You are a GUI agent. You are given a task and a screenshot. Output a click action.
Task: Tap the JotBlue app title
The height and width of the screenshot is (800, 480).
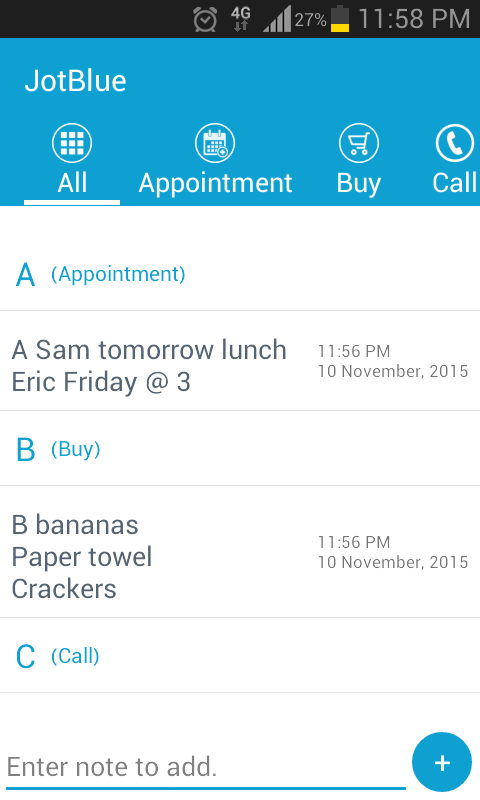(x=75, y=81)
